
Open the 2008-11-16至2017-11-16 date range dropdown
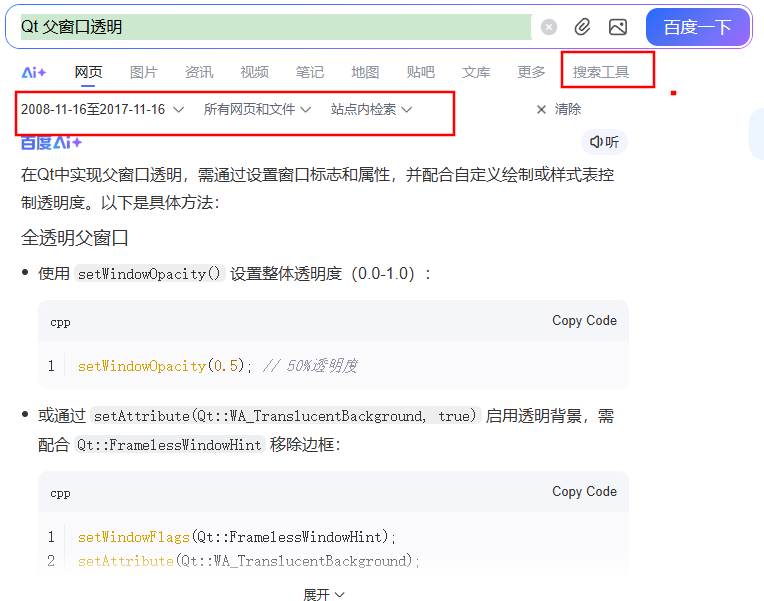click(x=102, y=109)
